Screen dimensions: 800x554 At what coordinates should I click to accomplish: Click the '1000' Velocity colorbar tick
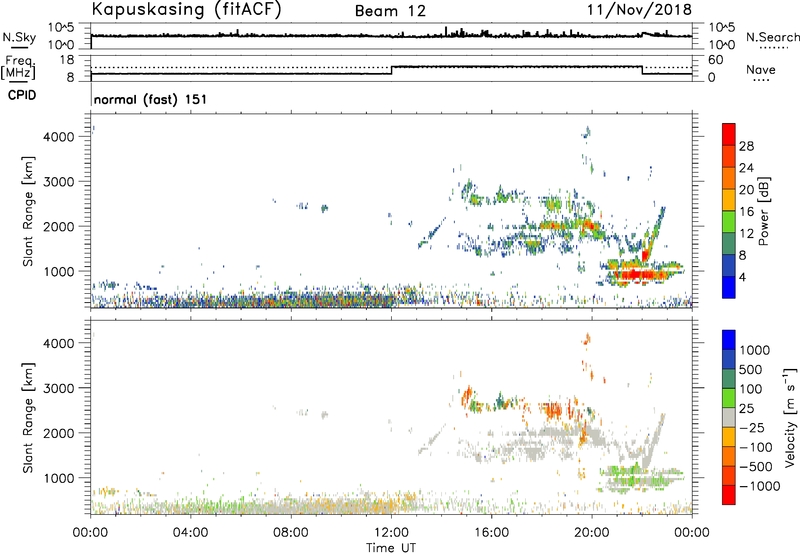pos(755,350)
